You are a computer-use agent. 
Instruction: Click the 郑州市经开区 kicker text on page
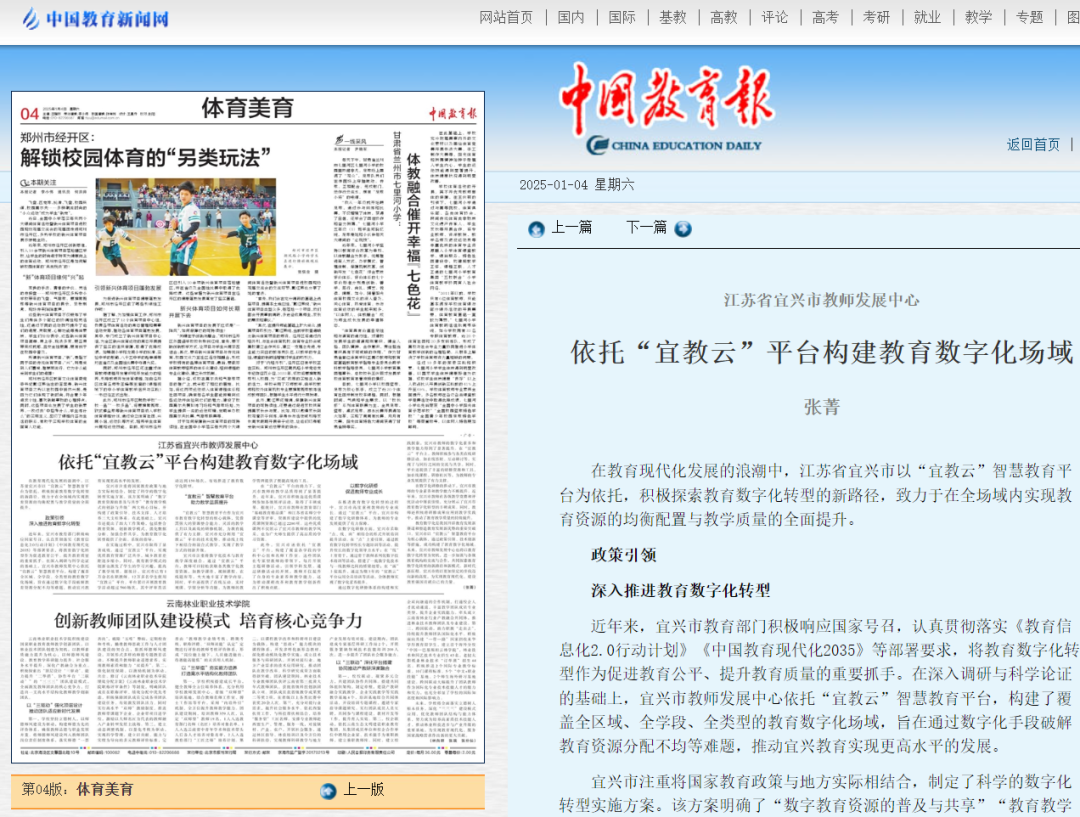click(57, 137)
